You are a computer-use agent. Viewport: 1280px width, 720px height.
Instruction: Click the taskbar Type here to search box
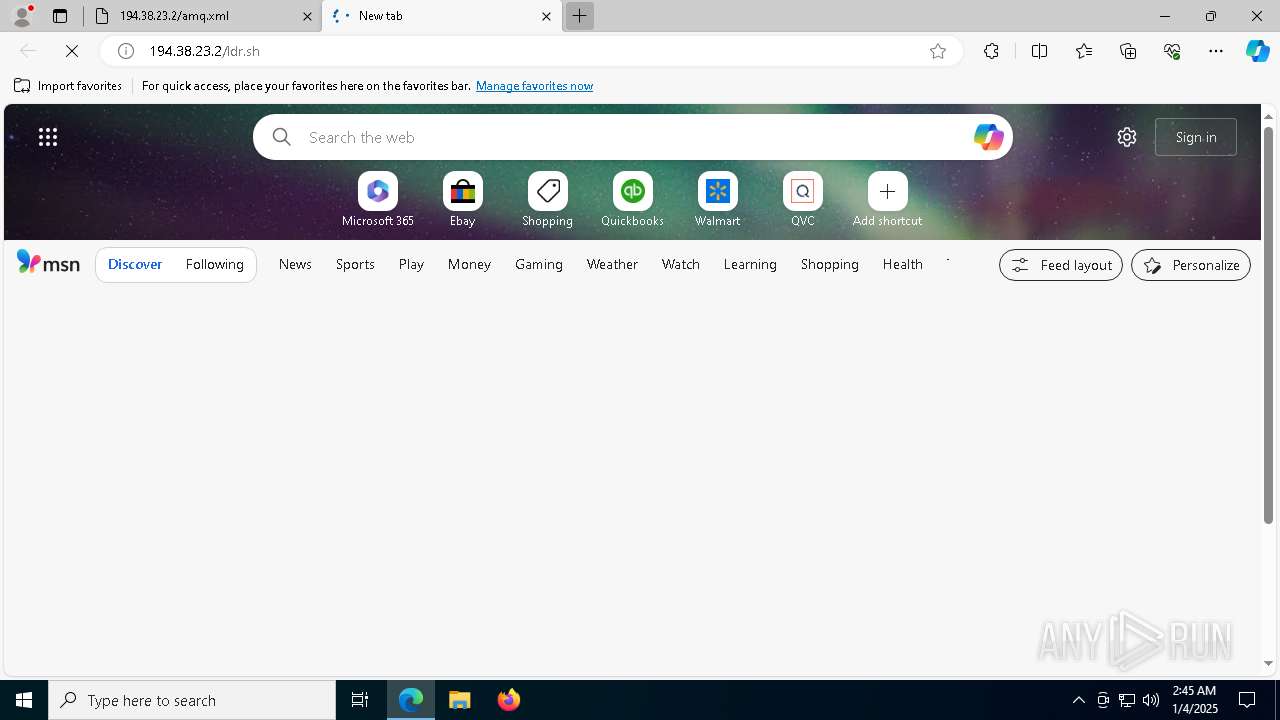click(x=192, y=700)
